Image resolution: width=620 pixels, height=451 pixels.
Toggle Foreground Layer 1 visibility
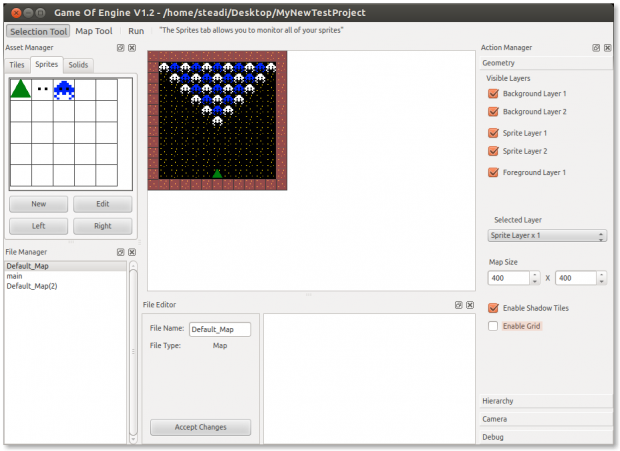point(493,173)
